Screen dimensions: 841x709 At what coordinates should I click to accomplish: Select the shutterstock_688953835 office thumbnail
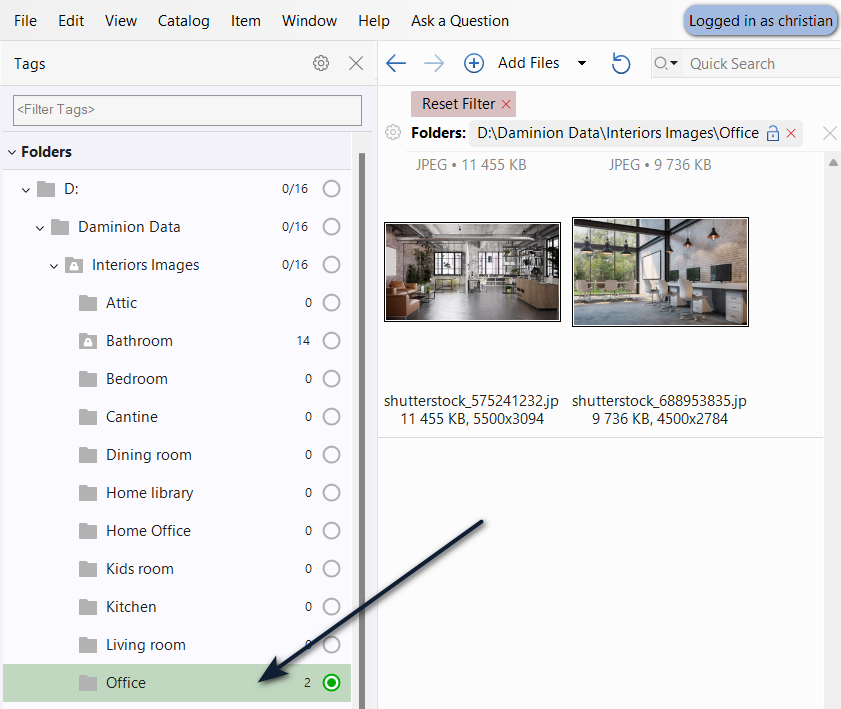coord(660,272)
